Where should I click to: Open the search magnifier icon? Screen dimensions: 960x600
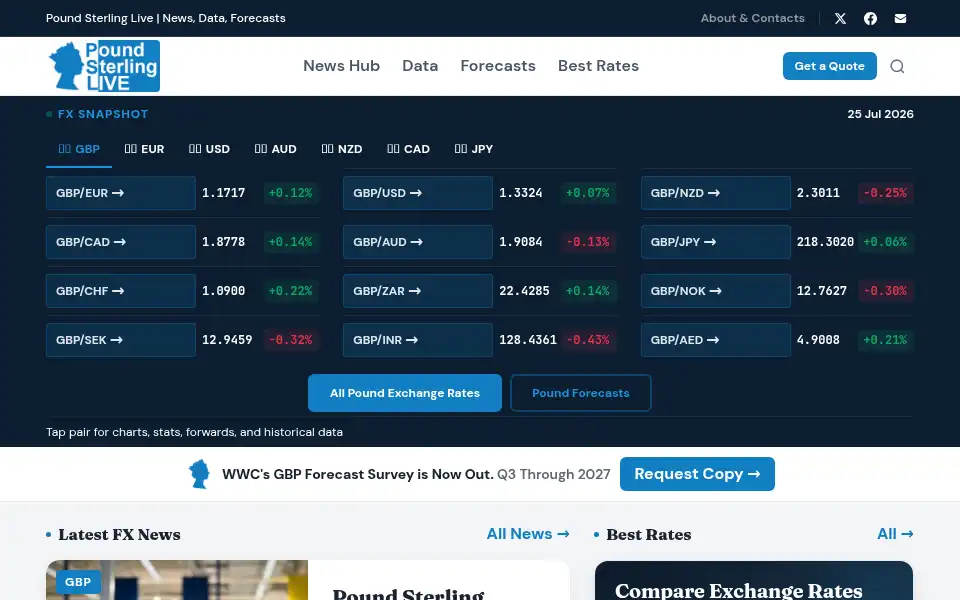(x=897, y=66)
